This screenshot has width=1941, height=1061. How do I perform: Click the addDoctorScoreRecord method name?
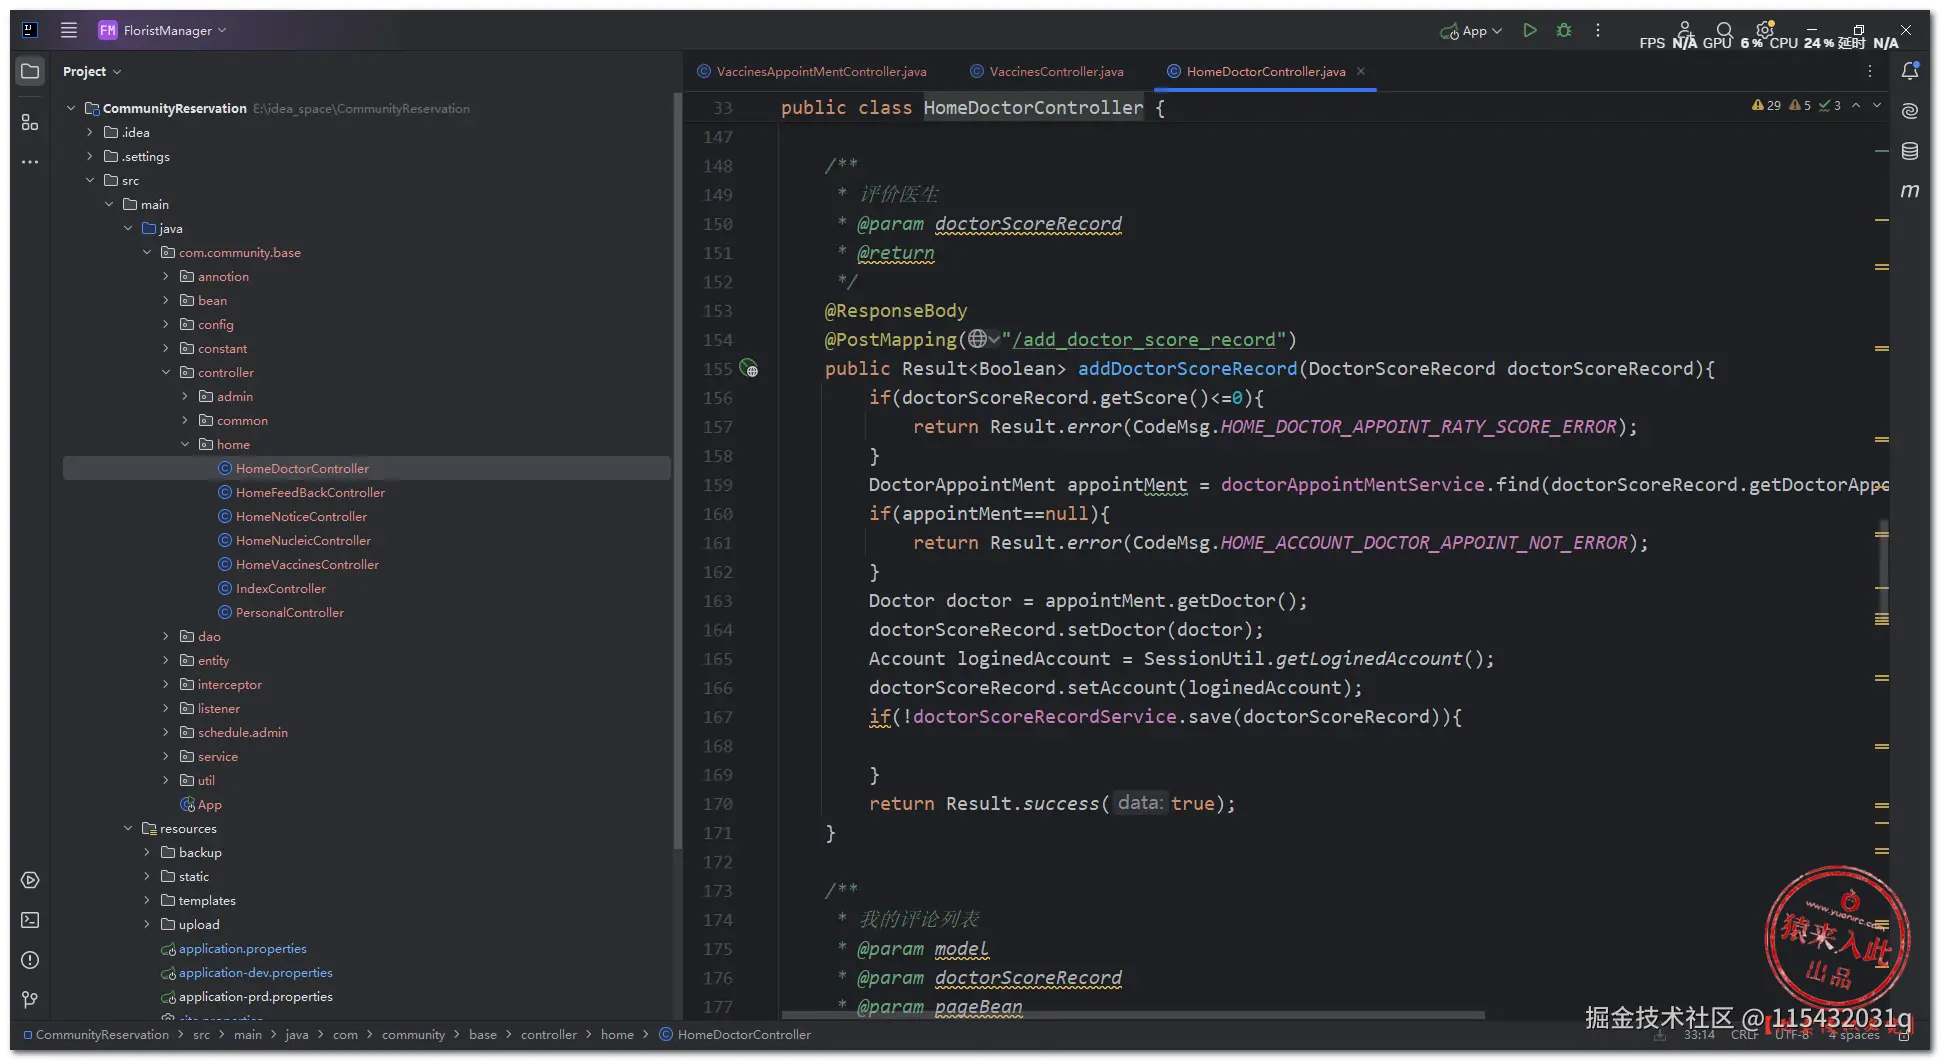point(1187,369)
